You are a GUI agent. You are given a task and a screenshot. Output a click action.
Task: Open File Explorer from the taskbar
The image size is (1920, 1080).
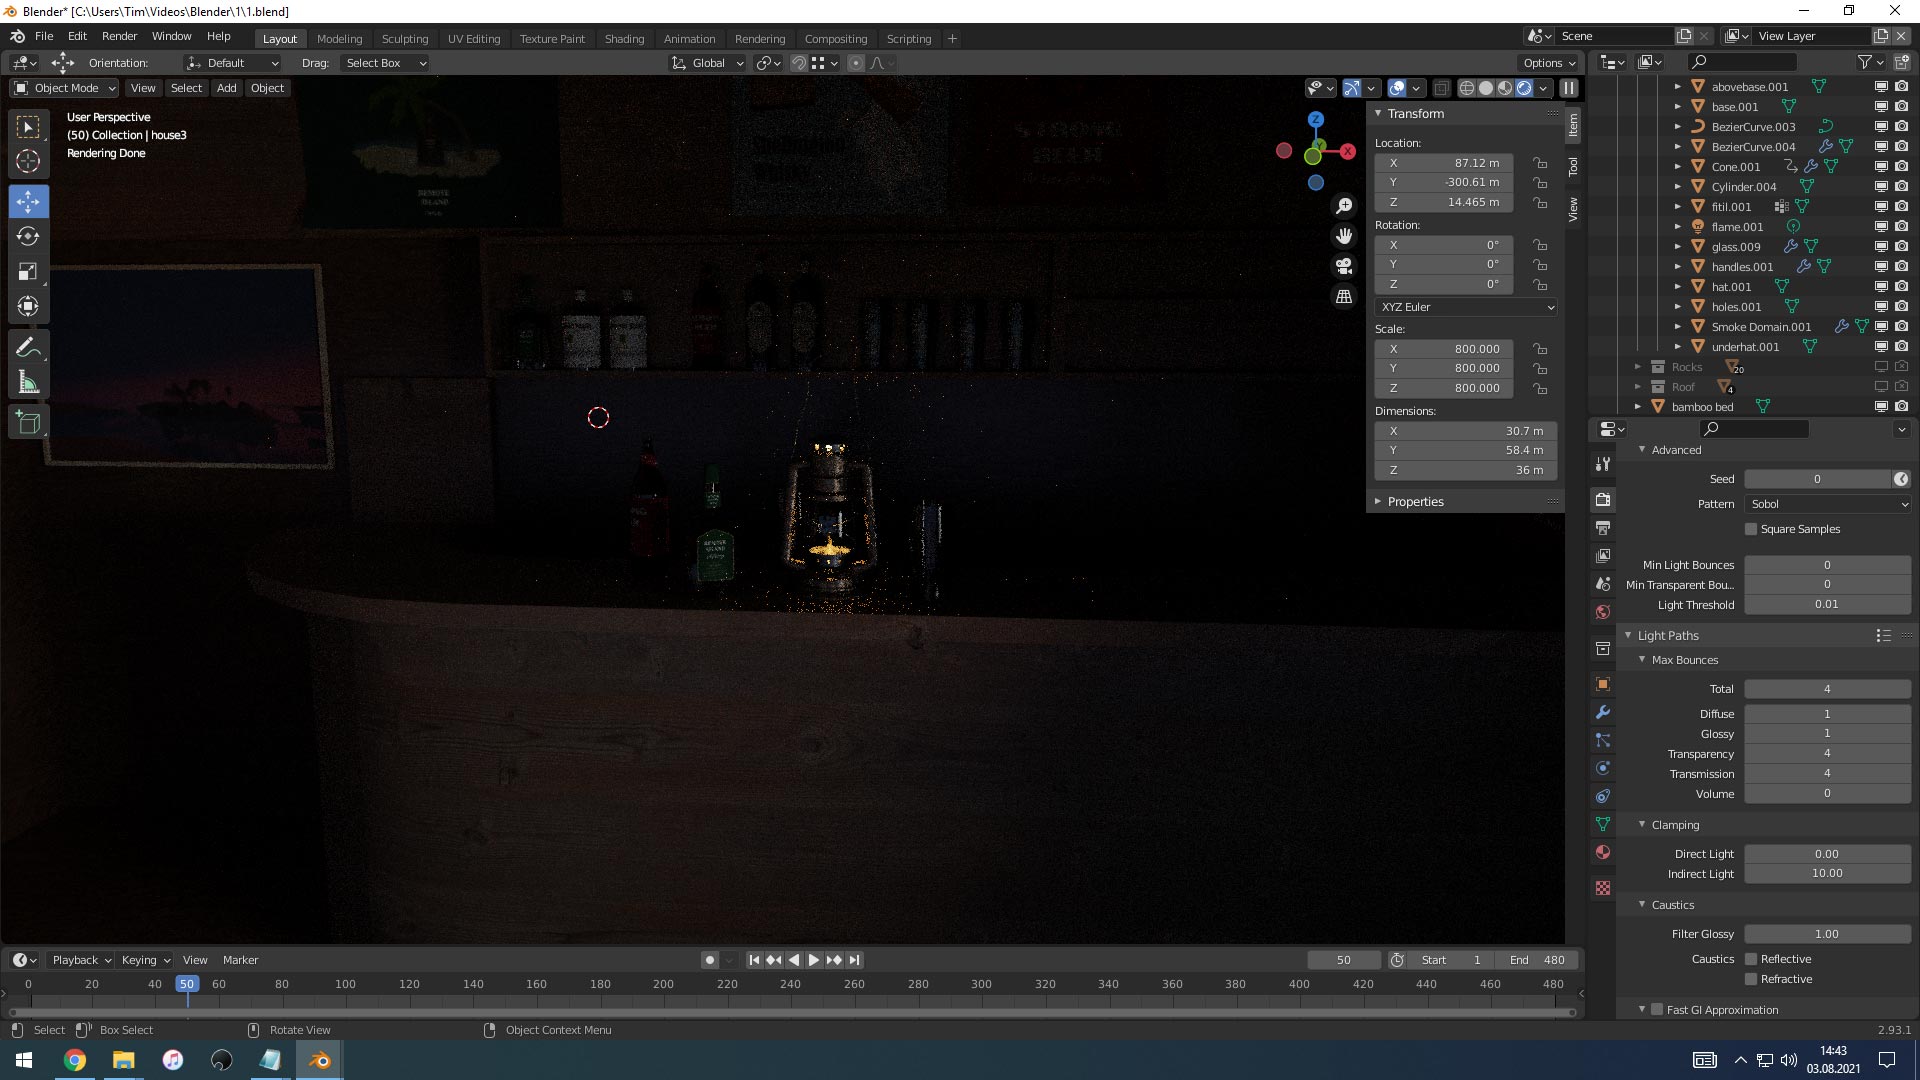point(123,1060)
